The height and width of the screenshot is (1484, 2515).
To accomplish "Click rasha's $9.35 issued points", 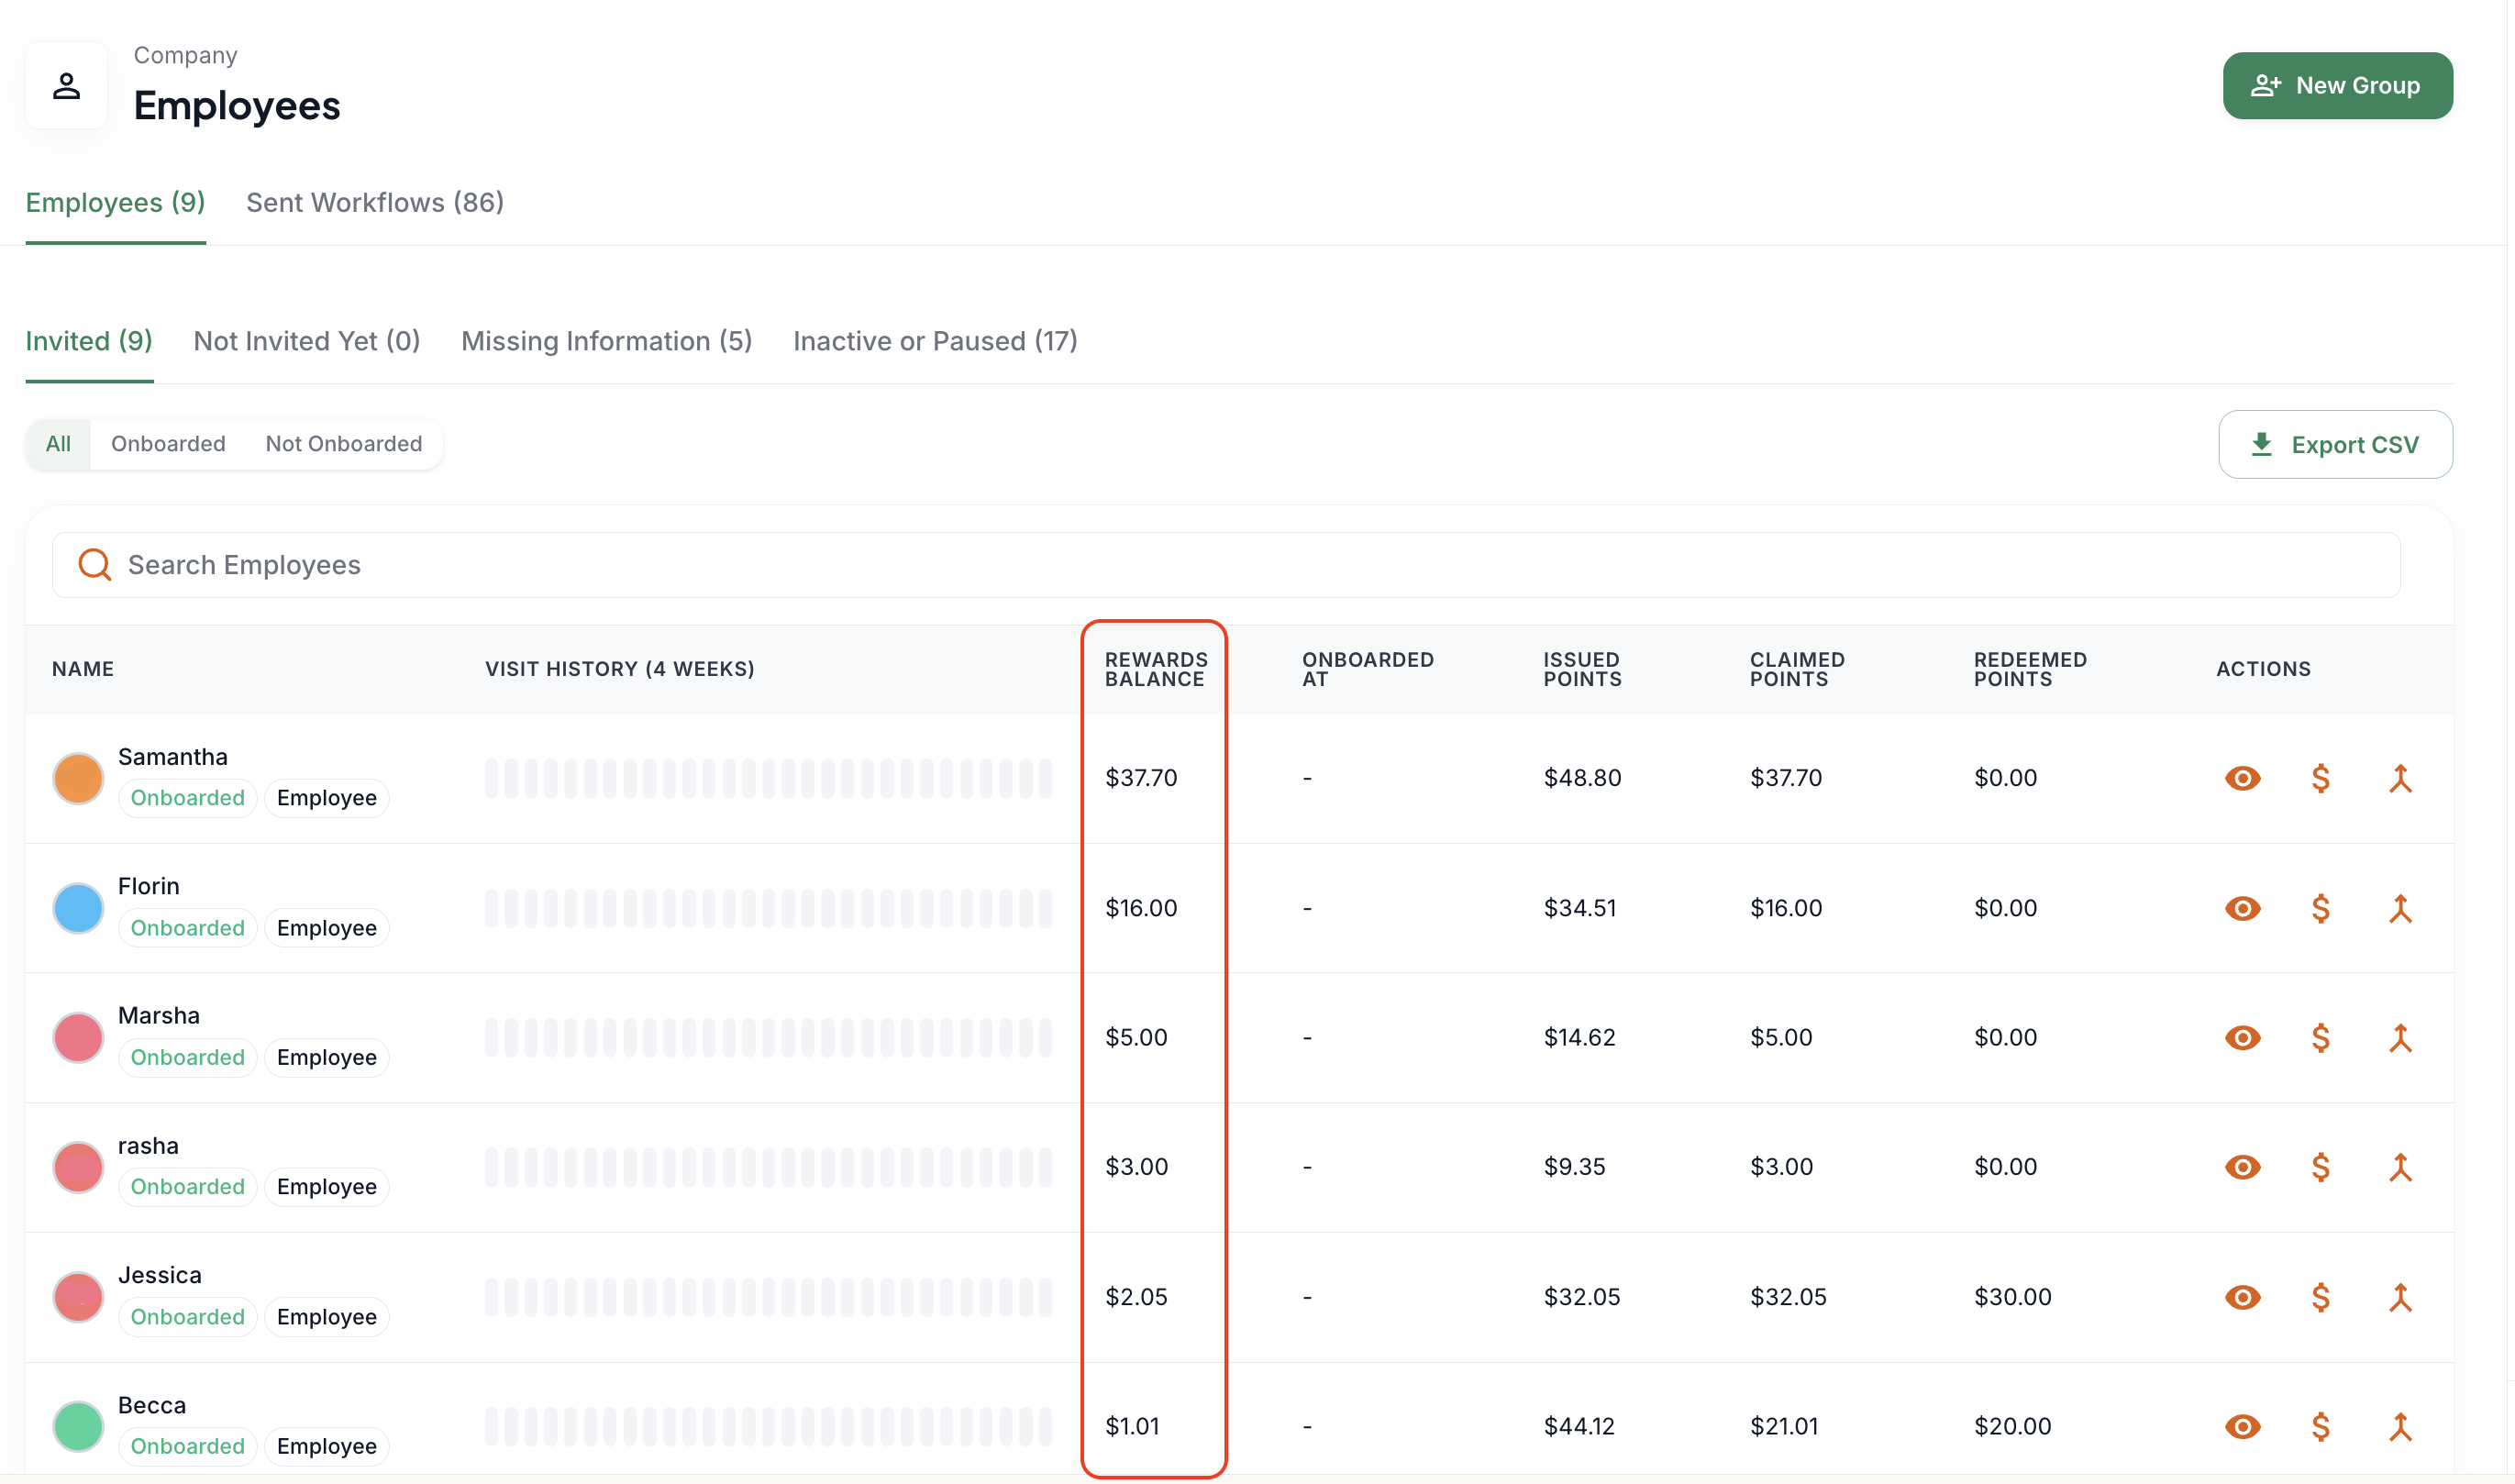I will point(1574,1167).
